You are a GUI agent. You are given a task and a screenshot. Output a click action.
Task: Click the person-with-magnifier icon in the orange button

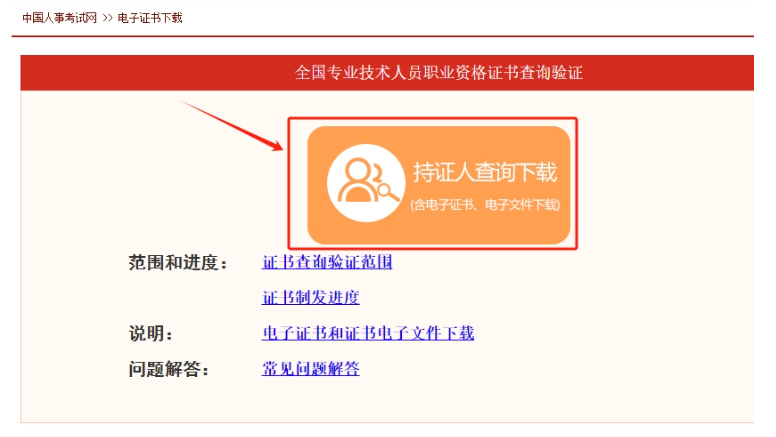[368, 180]
